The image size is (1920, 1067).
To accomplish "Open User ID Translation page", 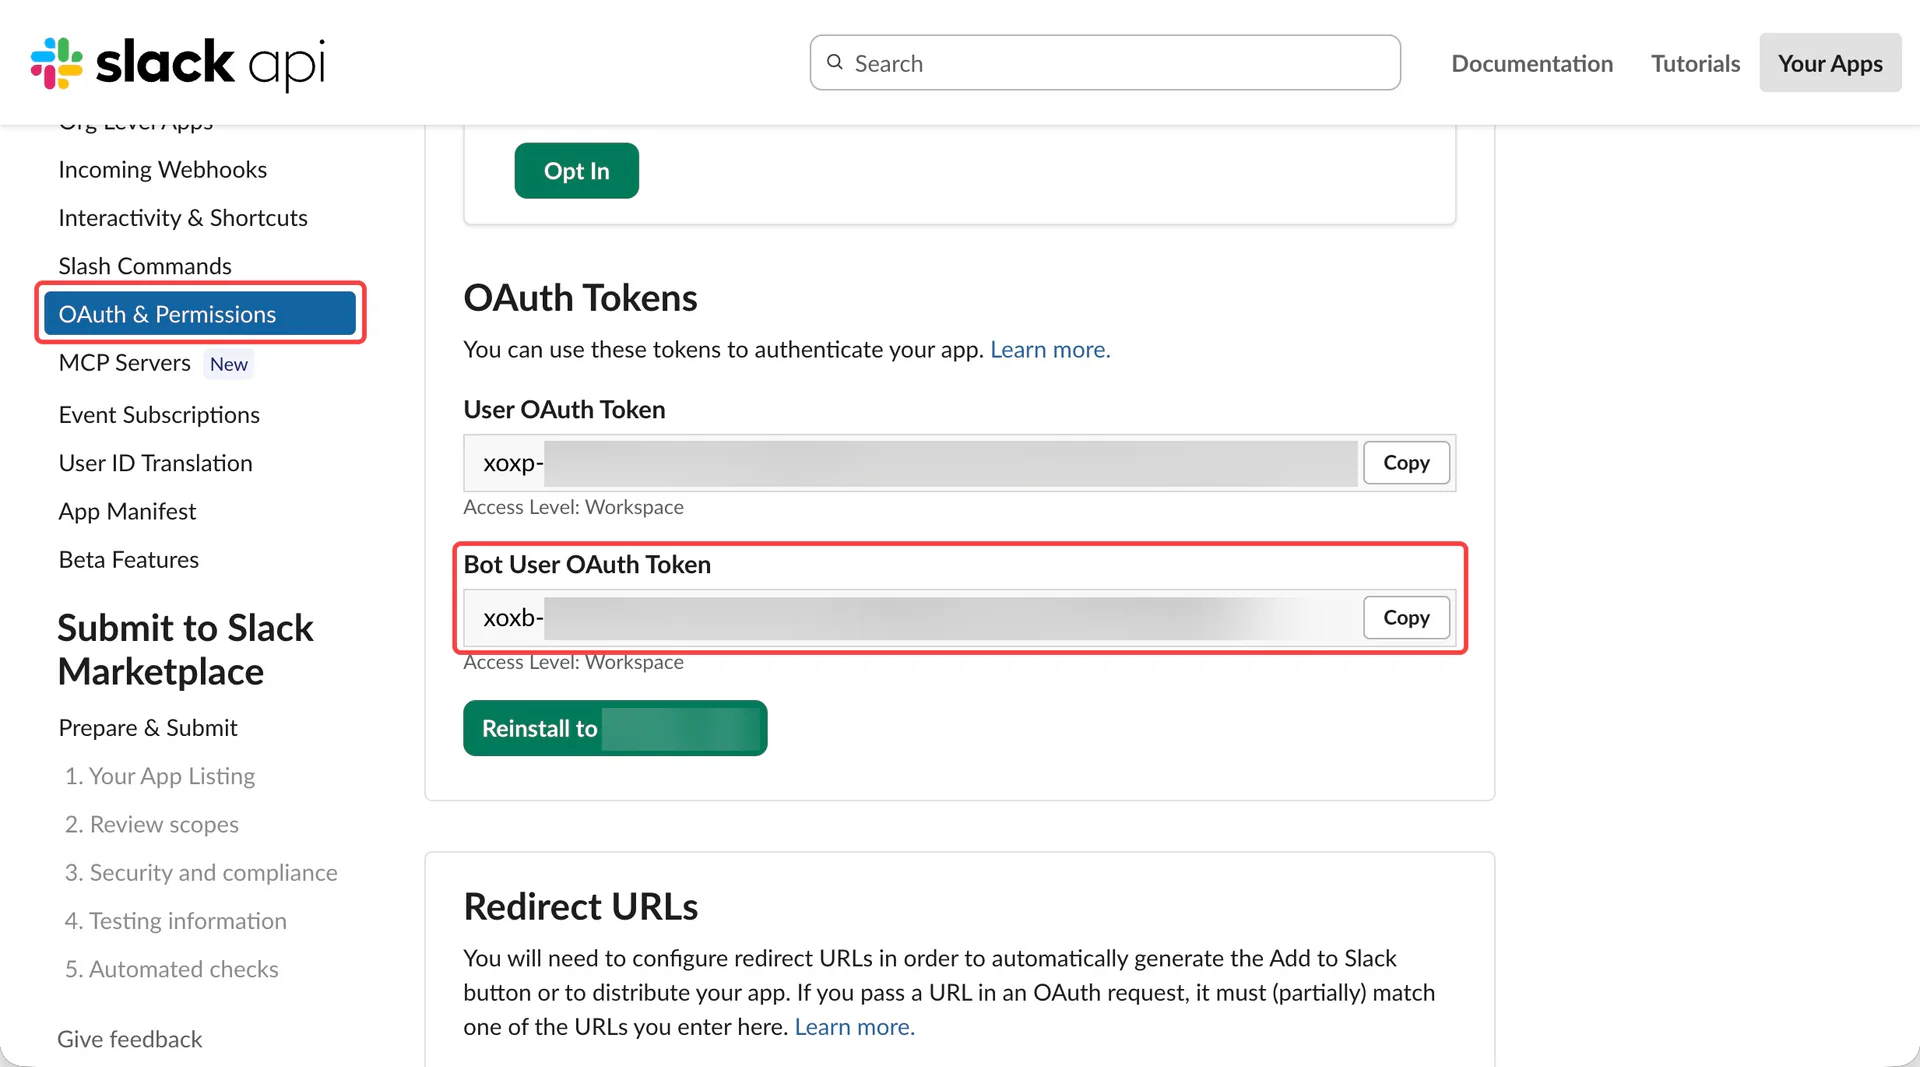I will 155,463.
